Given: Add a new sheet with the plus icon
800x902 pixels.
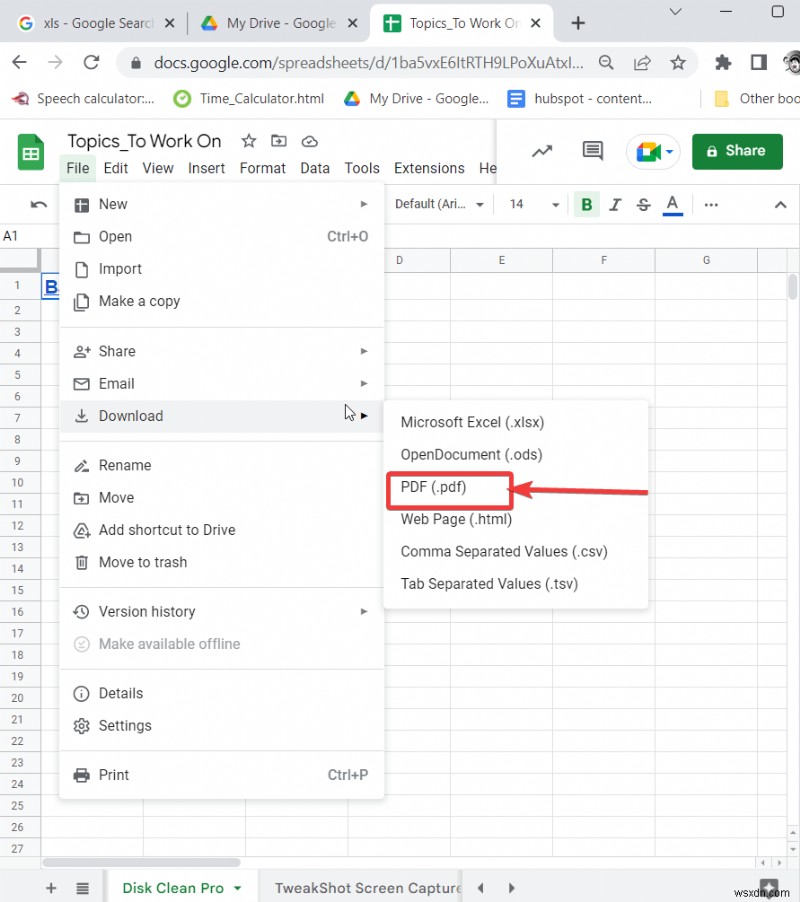Looking at the screenshot, I should pyautogui.click(x=50, y=887).
